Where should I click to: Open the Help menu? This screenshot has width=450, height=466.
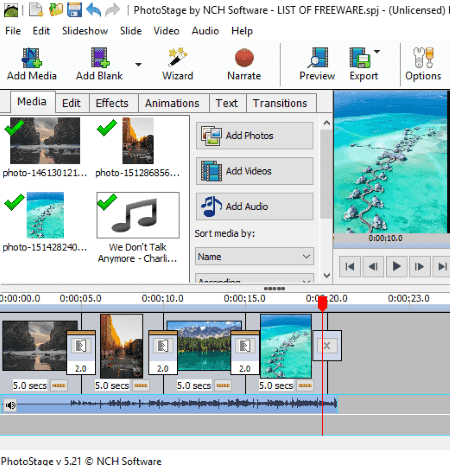(242, 31)
